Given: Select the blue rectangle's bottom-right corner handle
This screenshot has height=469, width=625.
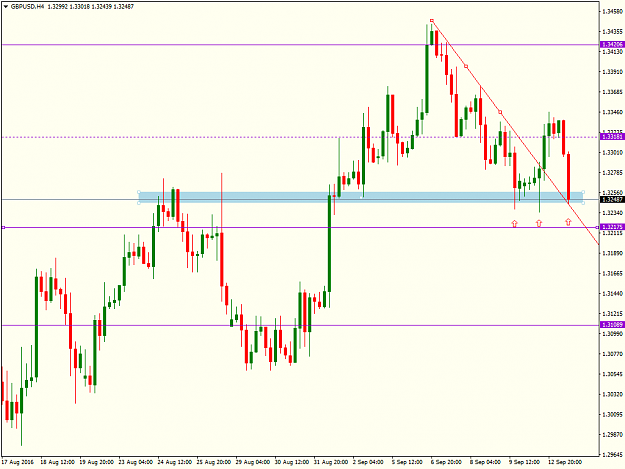Looking at the screenshot, I should [583, 203].
